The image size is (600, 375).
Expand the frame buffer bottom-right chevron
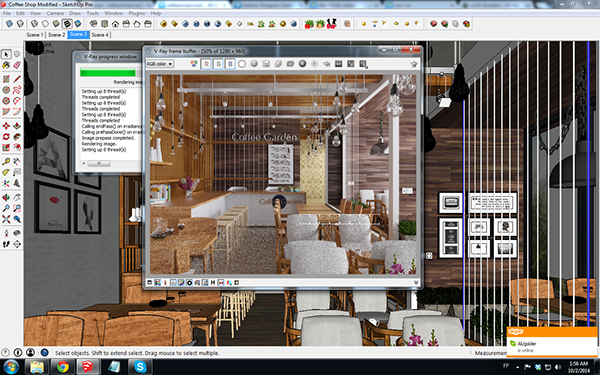416,283
